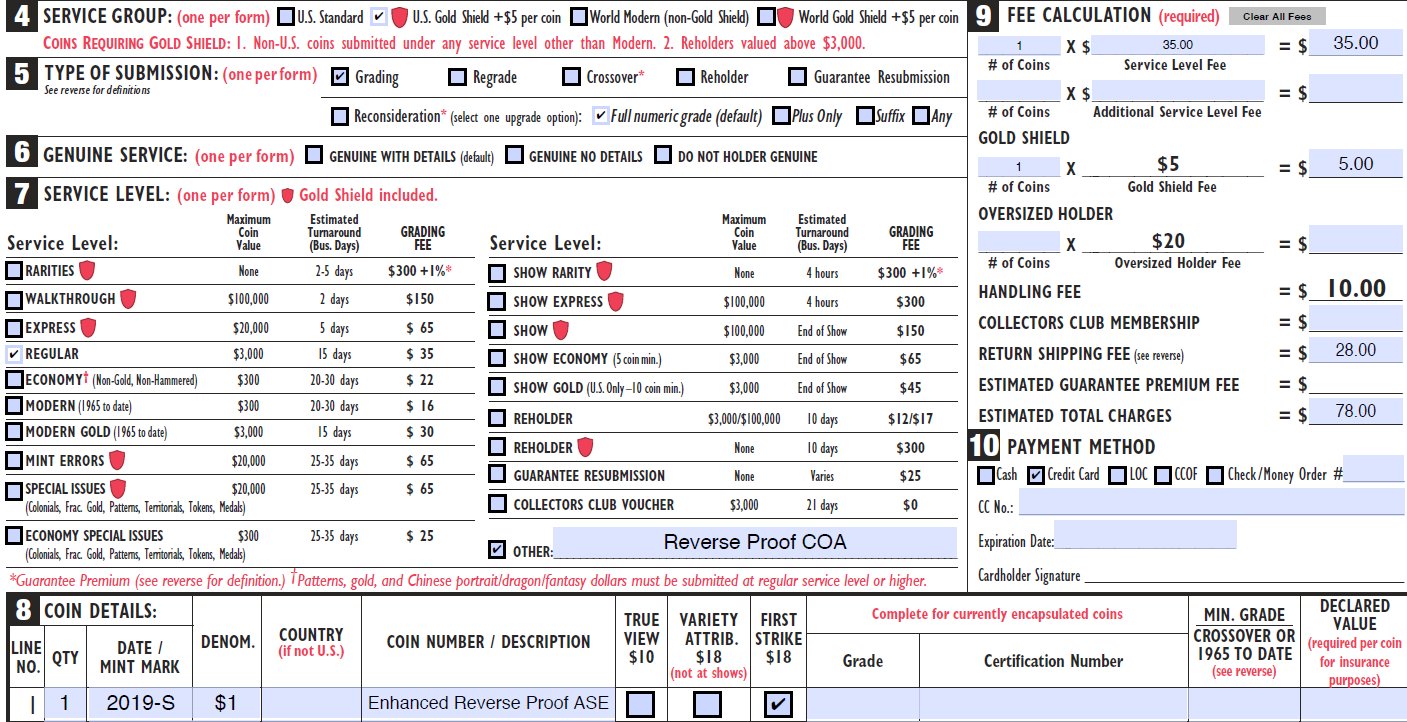This screenshot has height=722, width=1407.
Task: Choose the Express service level checkbox
Action: [x=14, y=327]
